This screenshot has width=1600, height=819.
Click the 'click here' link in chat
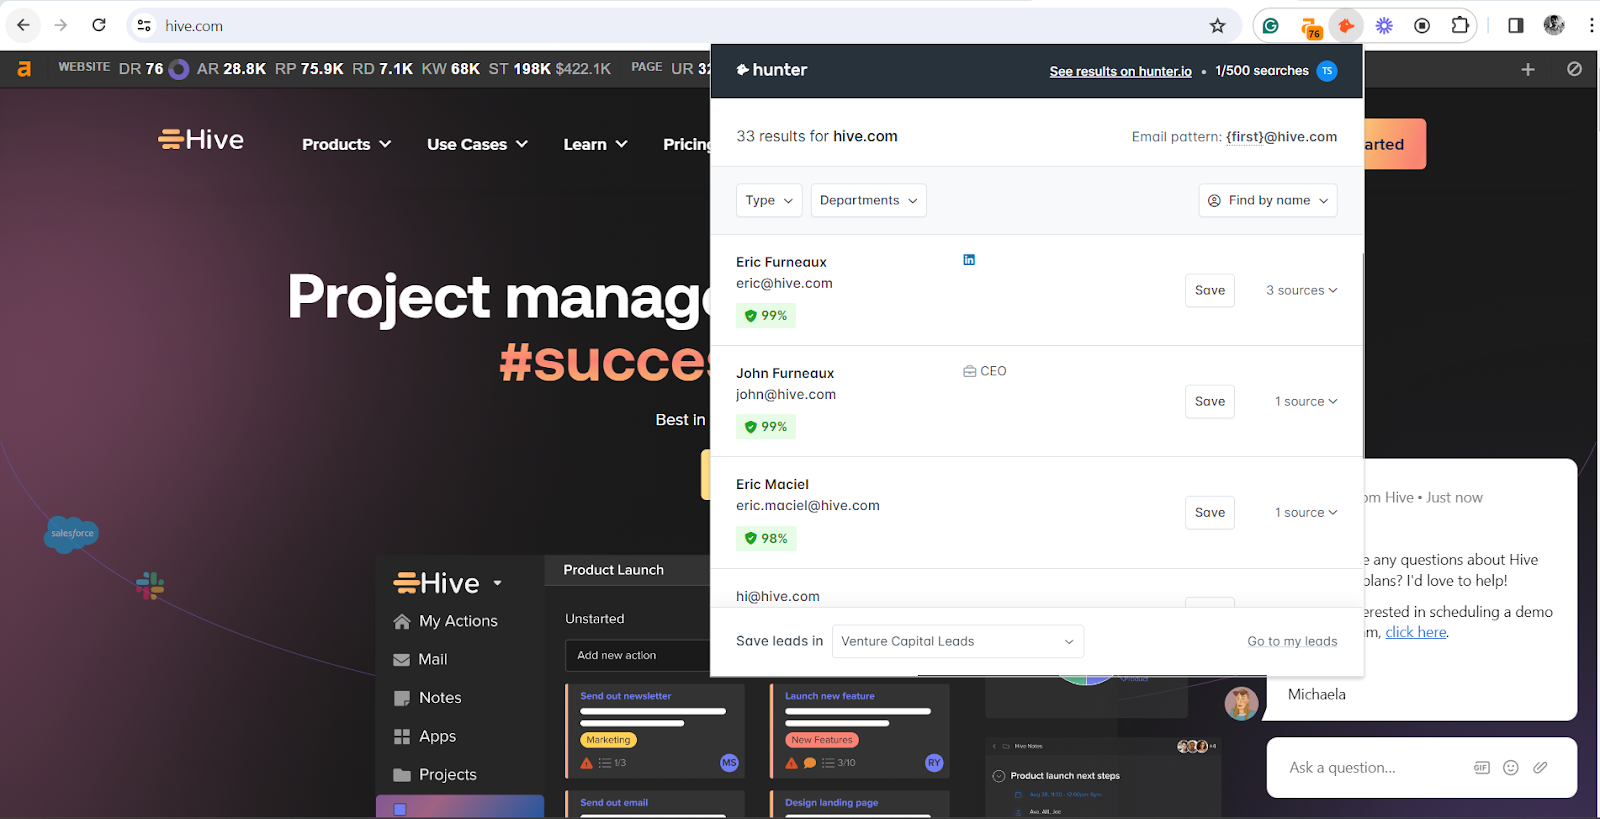pos(1416,632)
